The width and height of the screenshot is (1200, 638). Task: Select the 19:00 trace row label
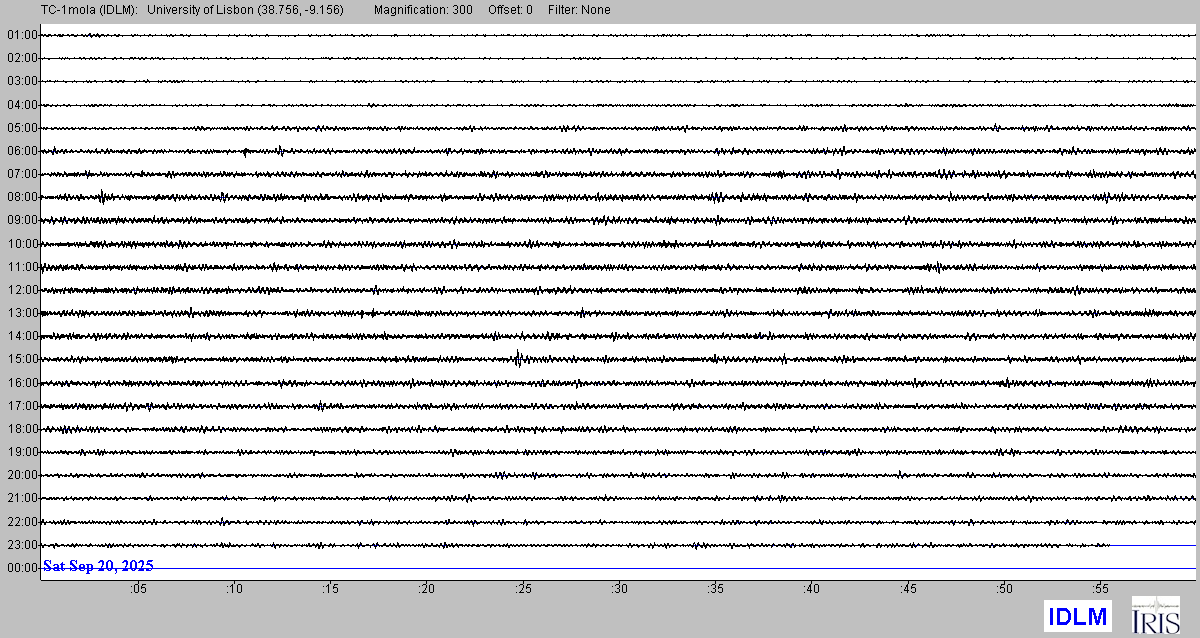[x=22, y=452]
